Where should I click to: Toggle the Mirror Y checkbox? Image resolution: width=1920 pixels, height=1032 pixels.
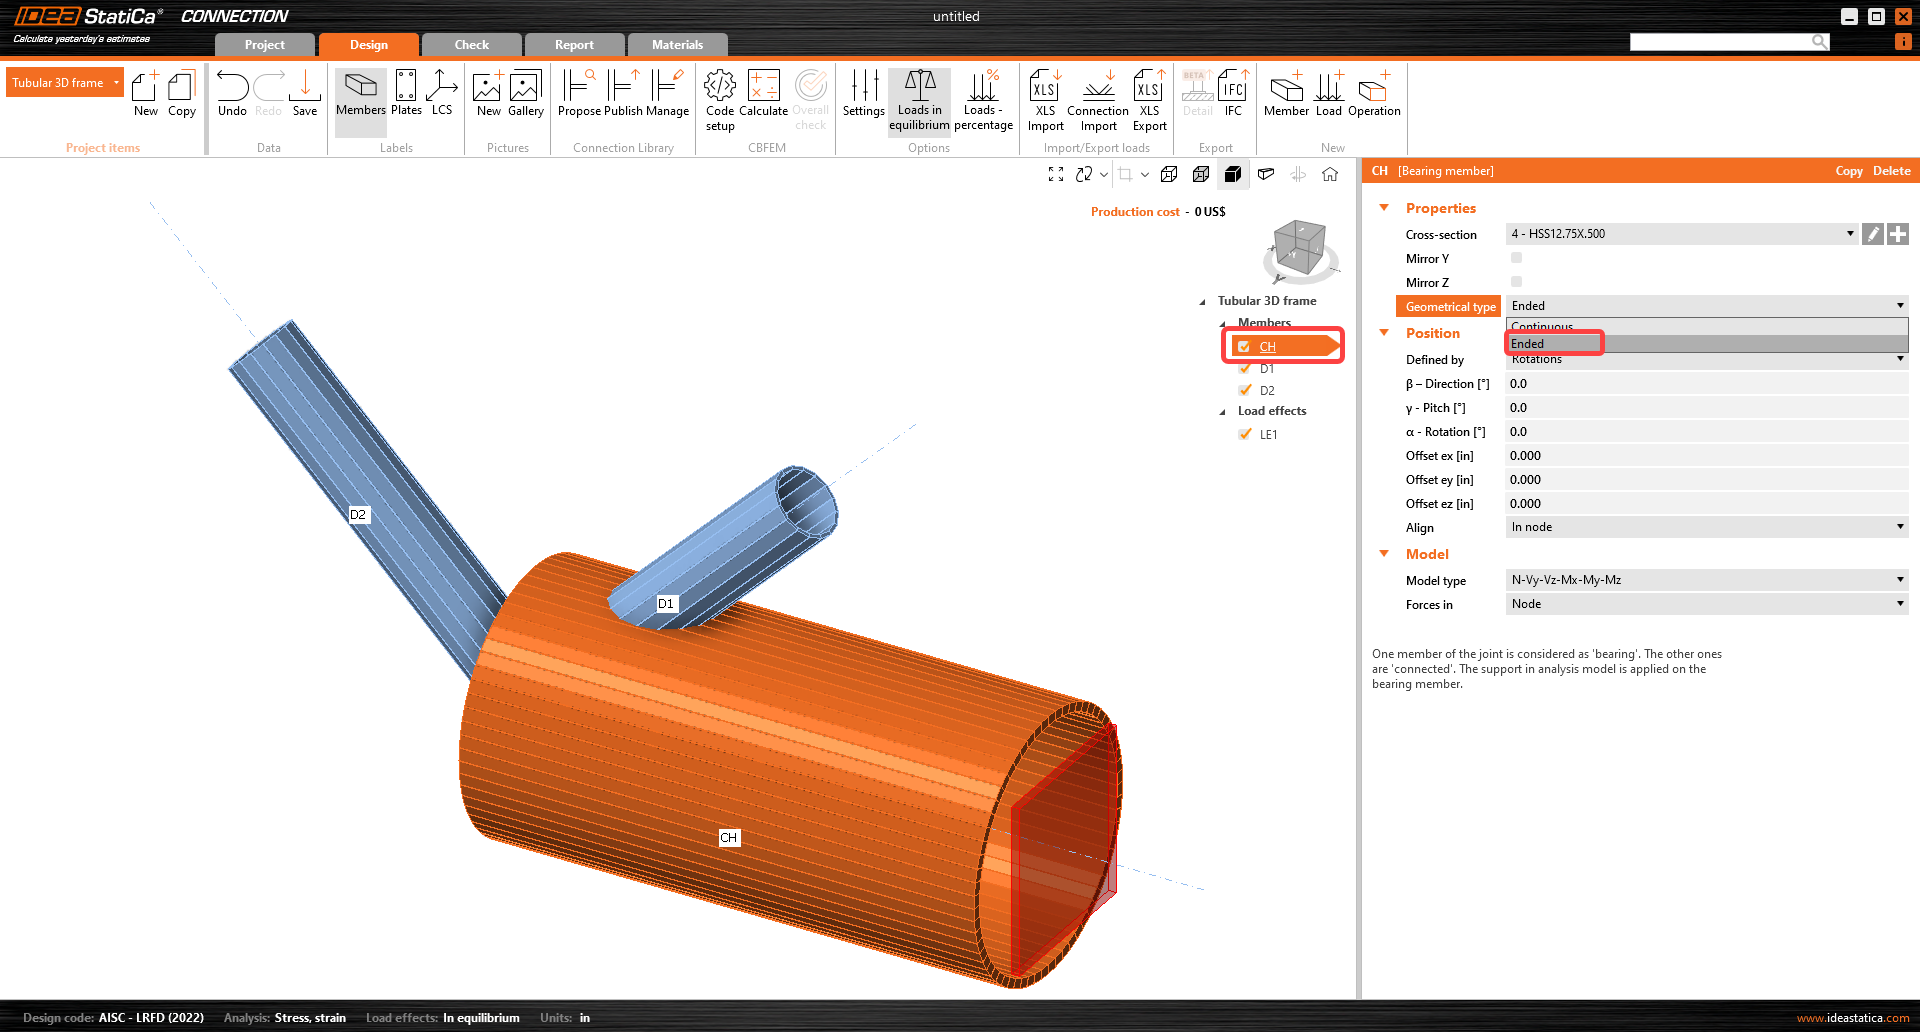pos(1516,258)
